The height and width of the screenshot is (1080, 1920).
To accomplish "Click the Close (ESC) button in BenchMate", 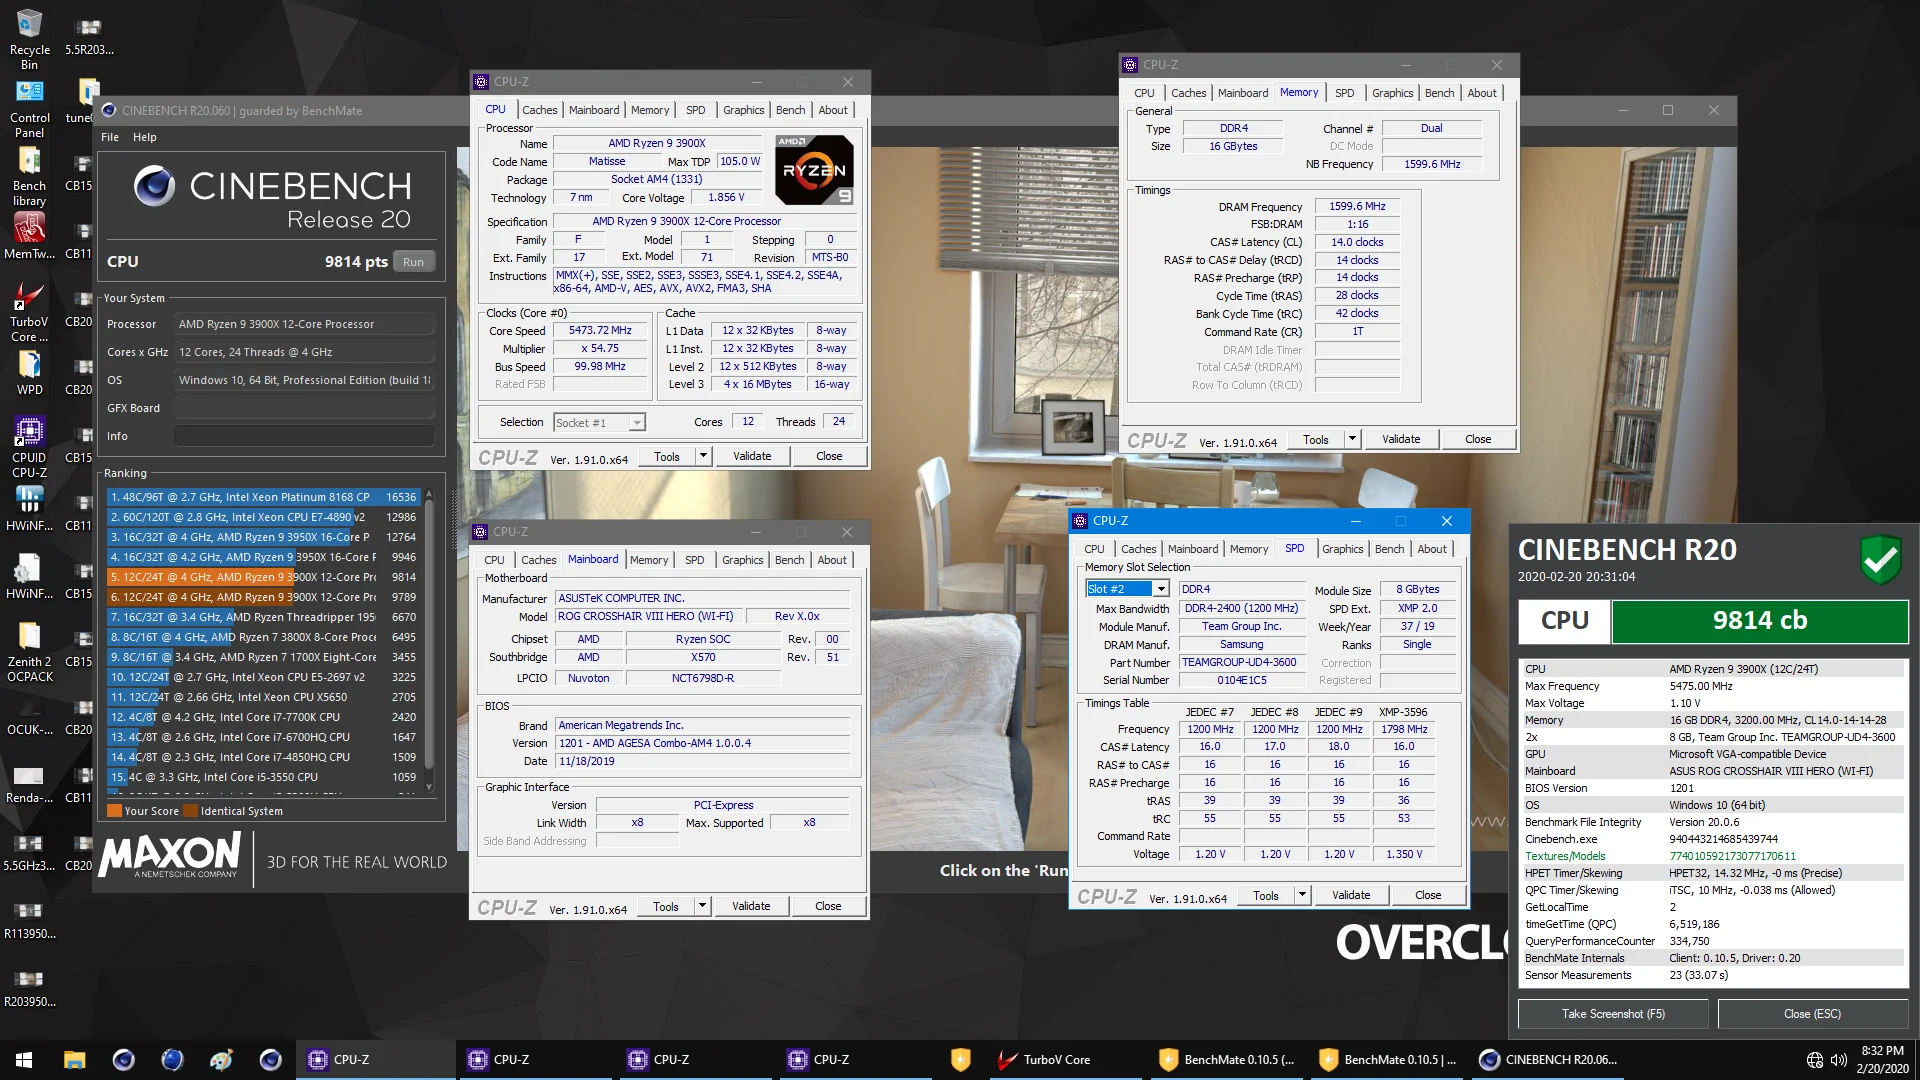I will [1812, 1014].
